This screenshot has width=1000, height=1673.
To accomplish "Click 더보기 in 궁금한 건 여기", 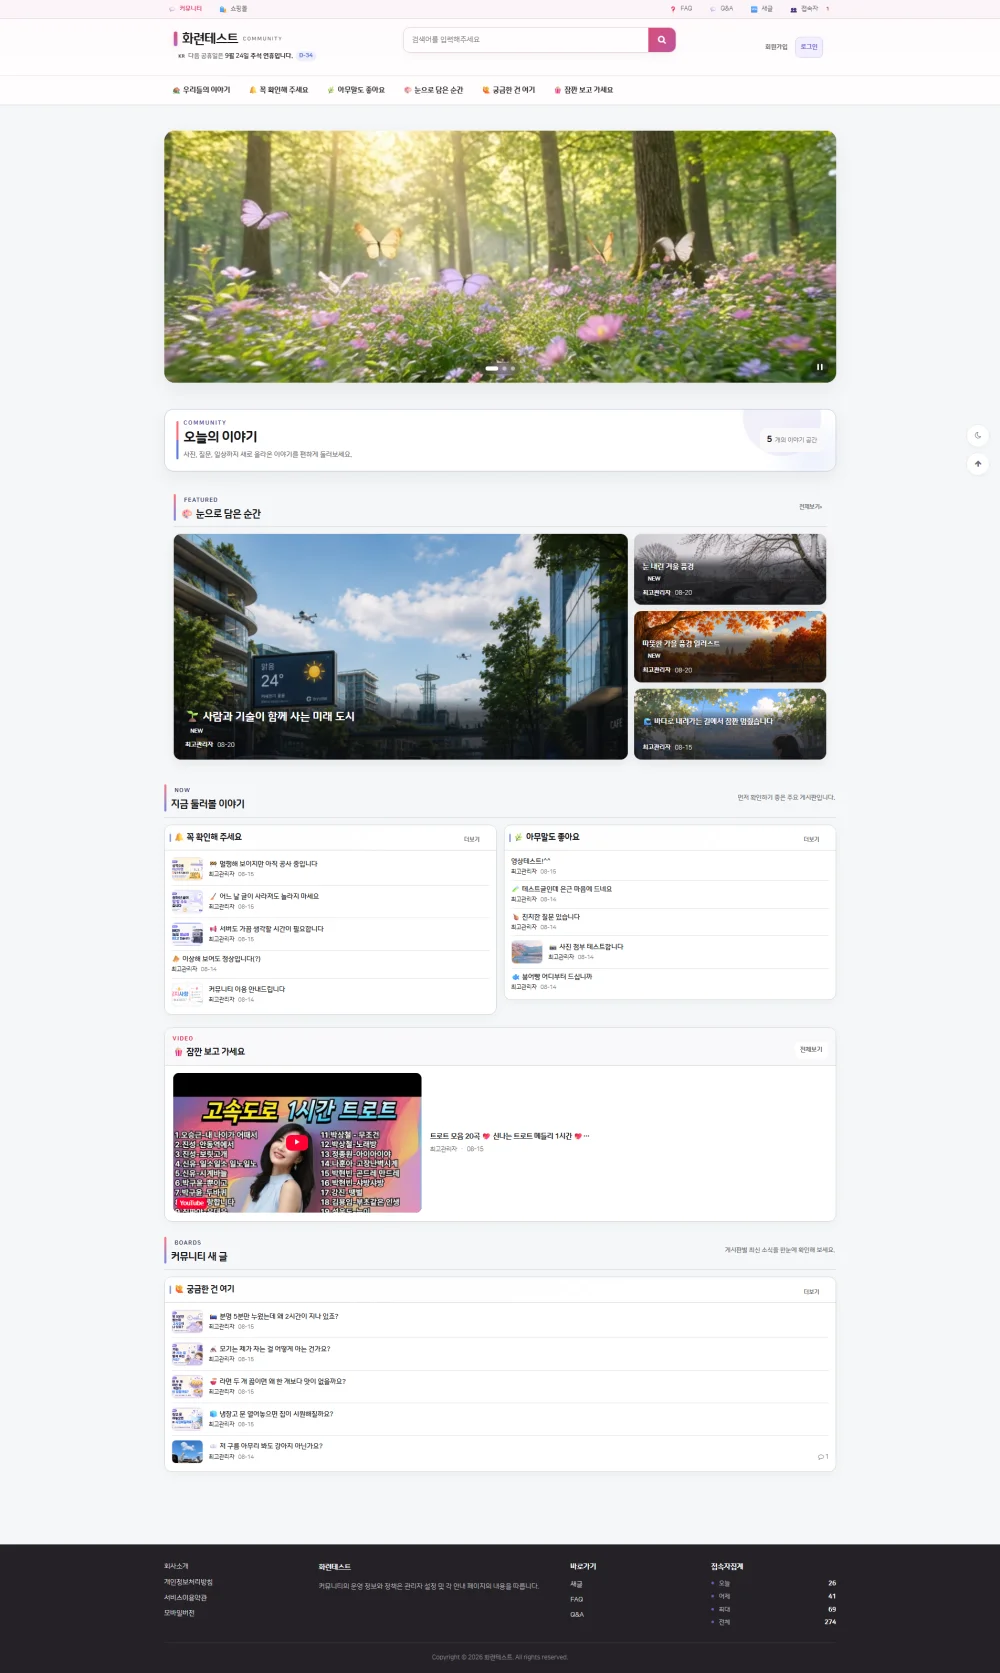I will tap(811, 1291).
